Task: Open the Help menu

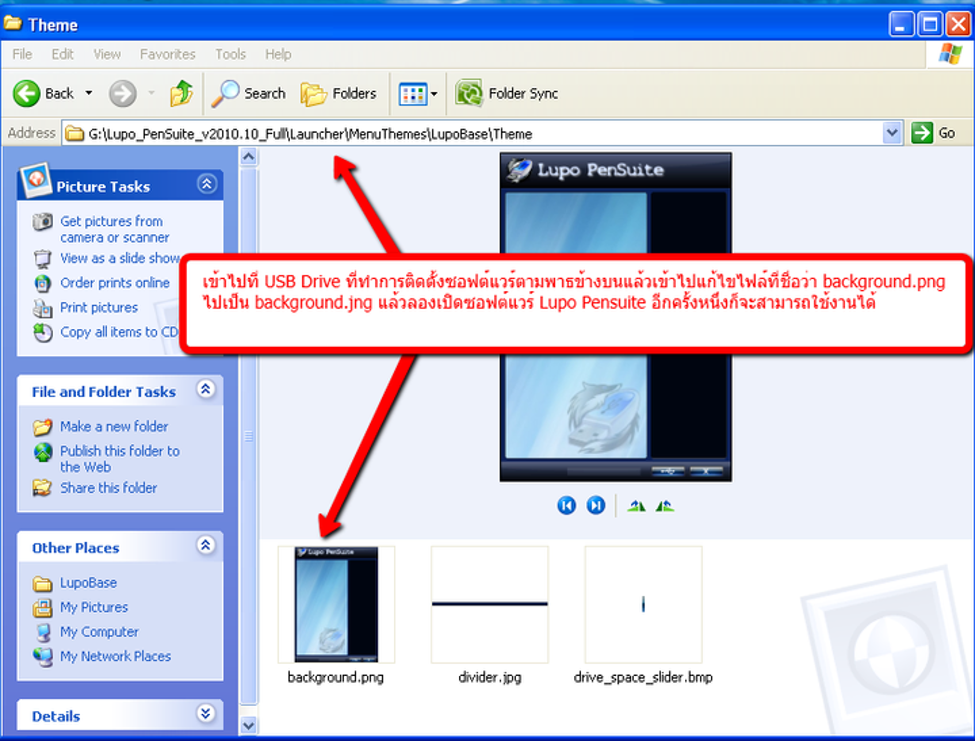Action: click(x=278, y=54)
